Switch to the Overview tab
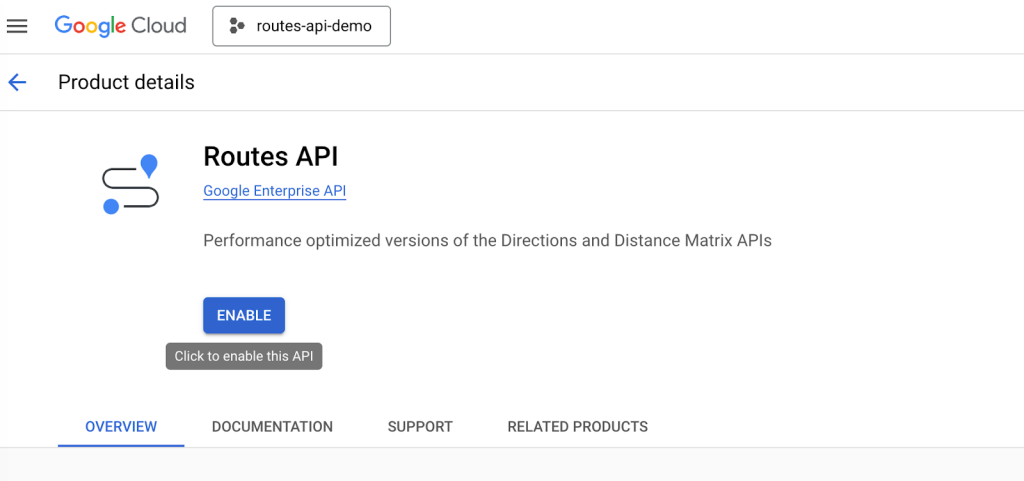The height and width of the screenshot is (481, 1024). [x=121, y=426]
